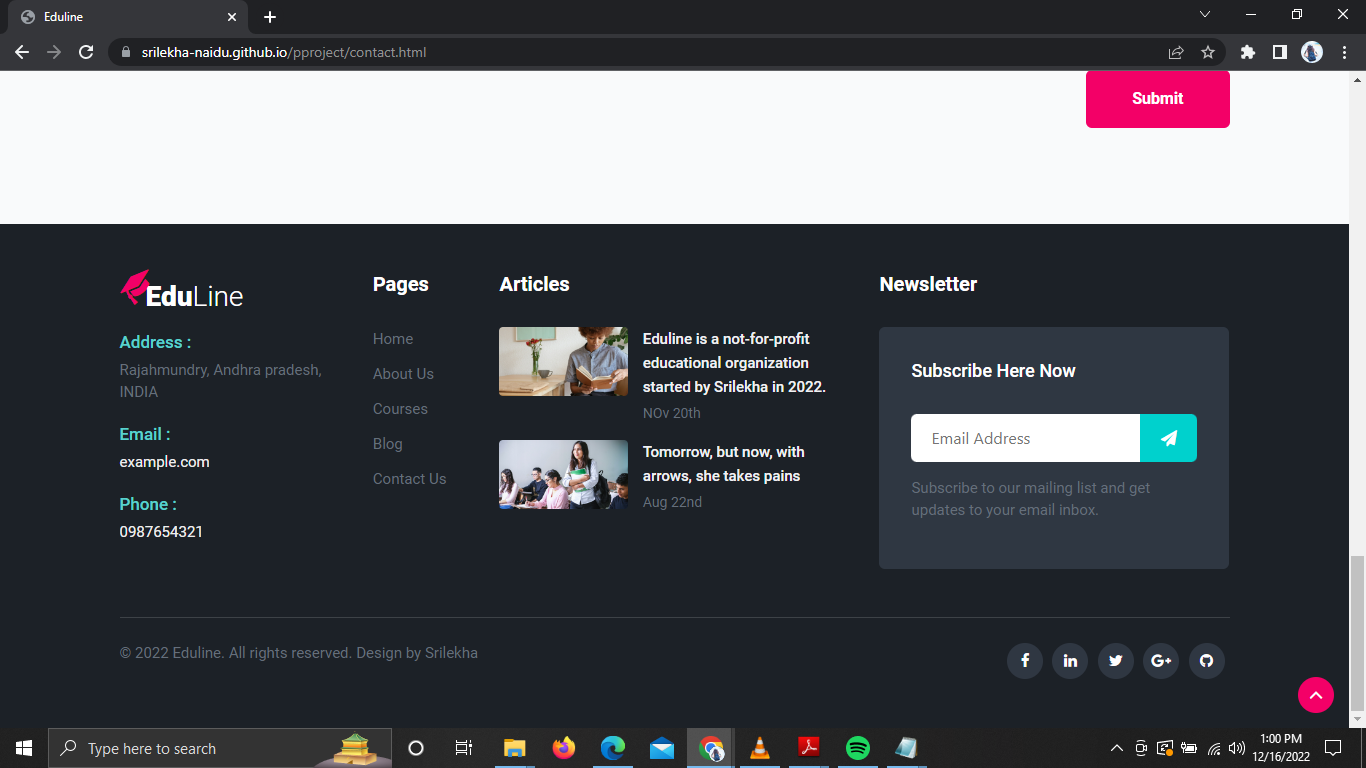Screen dimensions: 1366x768
Task: Launch VLC media player from the taskbar
Action: coord(759,747)
